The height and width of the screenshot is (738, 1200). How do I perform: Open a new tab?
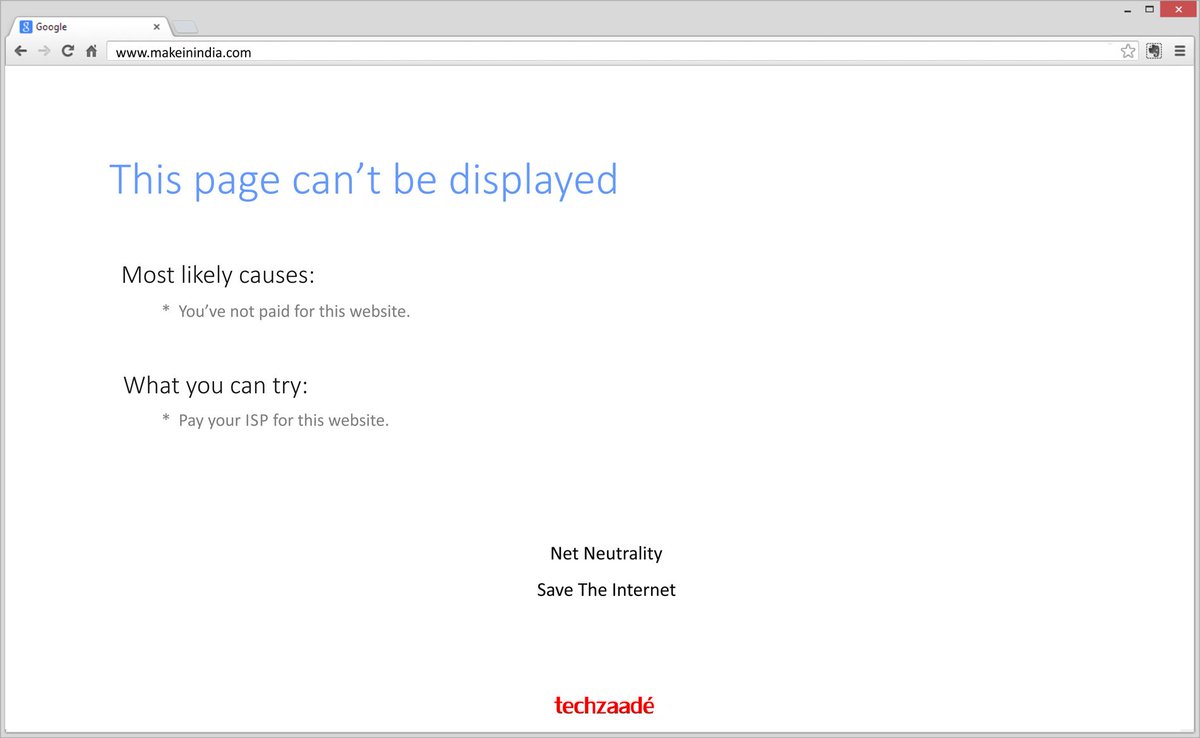coord(187,27)
